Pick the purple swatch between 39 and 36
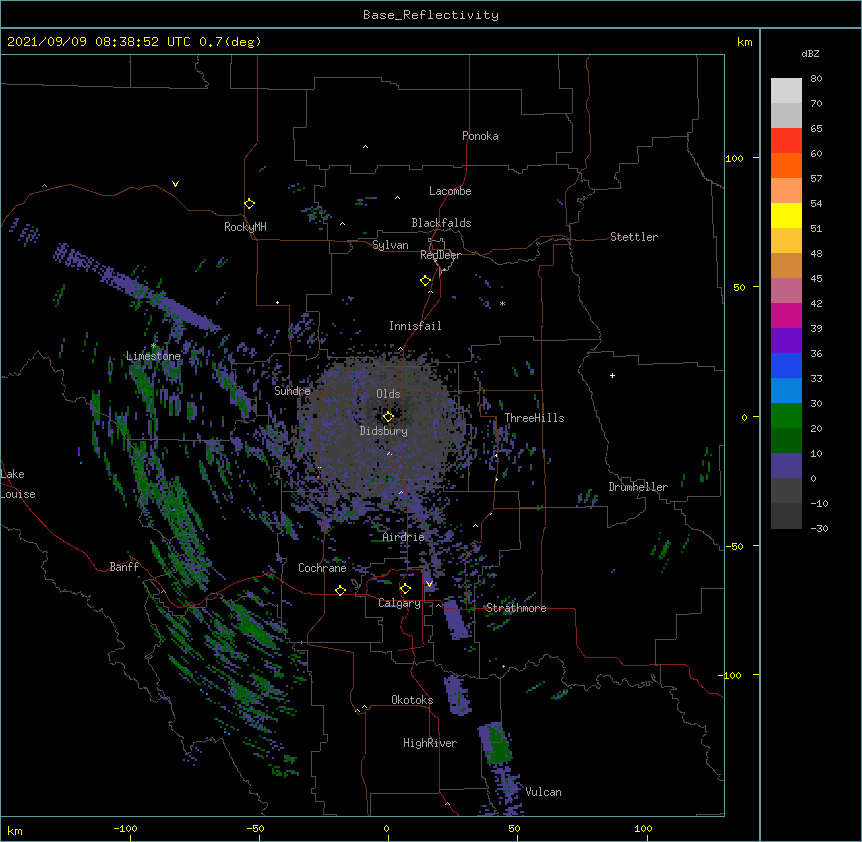 [786, 341]
